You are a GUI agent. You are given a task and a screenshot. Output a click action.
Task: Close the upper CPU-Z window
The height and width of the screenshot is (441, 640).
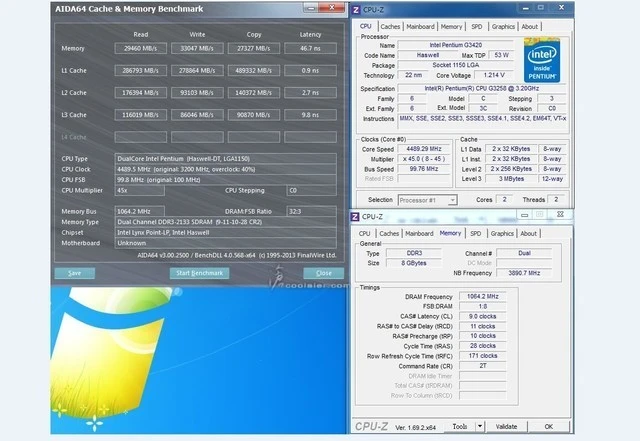click(x=561, y=8)
